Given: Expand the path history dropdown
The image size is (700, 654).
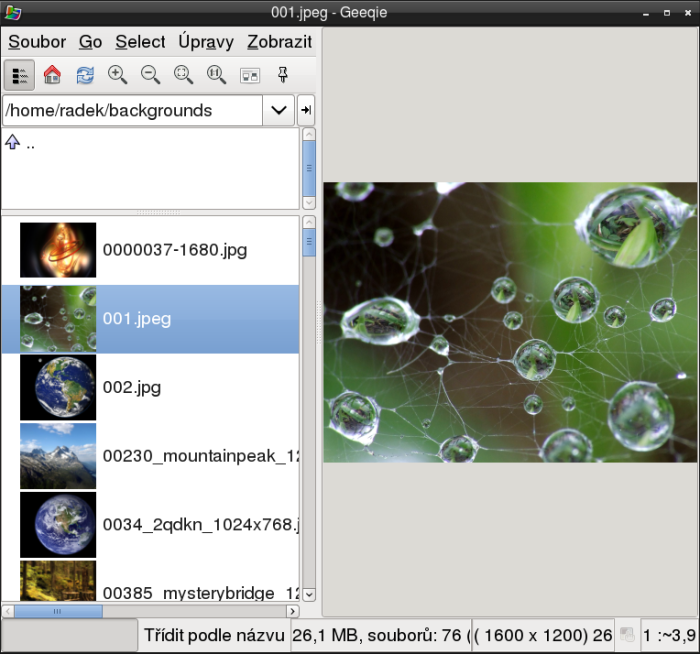Looking at the screenshot, I should click(x=277, y=110).
